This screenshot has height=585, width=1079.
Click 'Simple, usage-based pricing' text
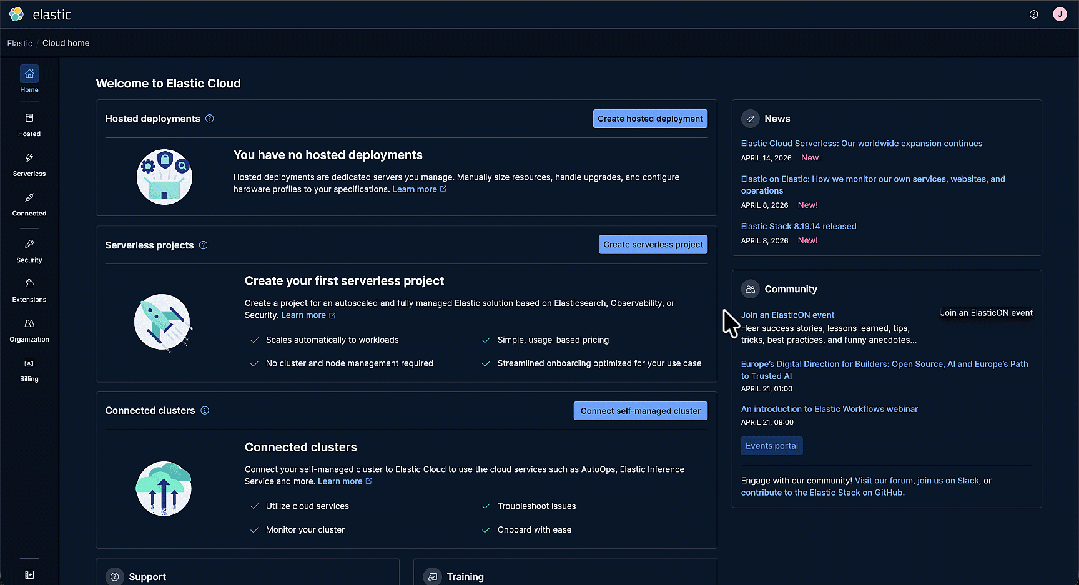click(x=553, y=340)
